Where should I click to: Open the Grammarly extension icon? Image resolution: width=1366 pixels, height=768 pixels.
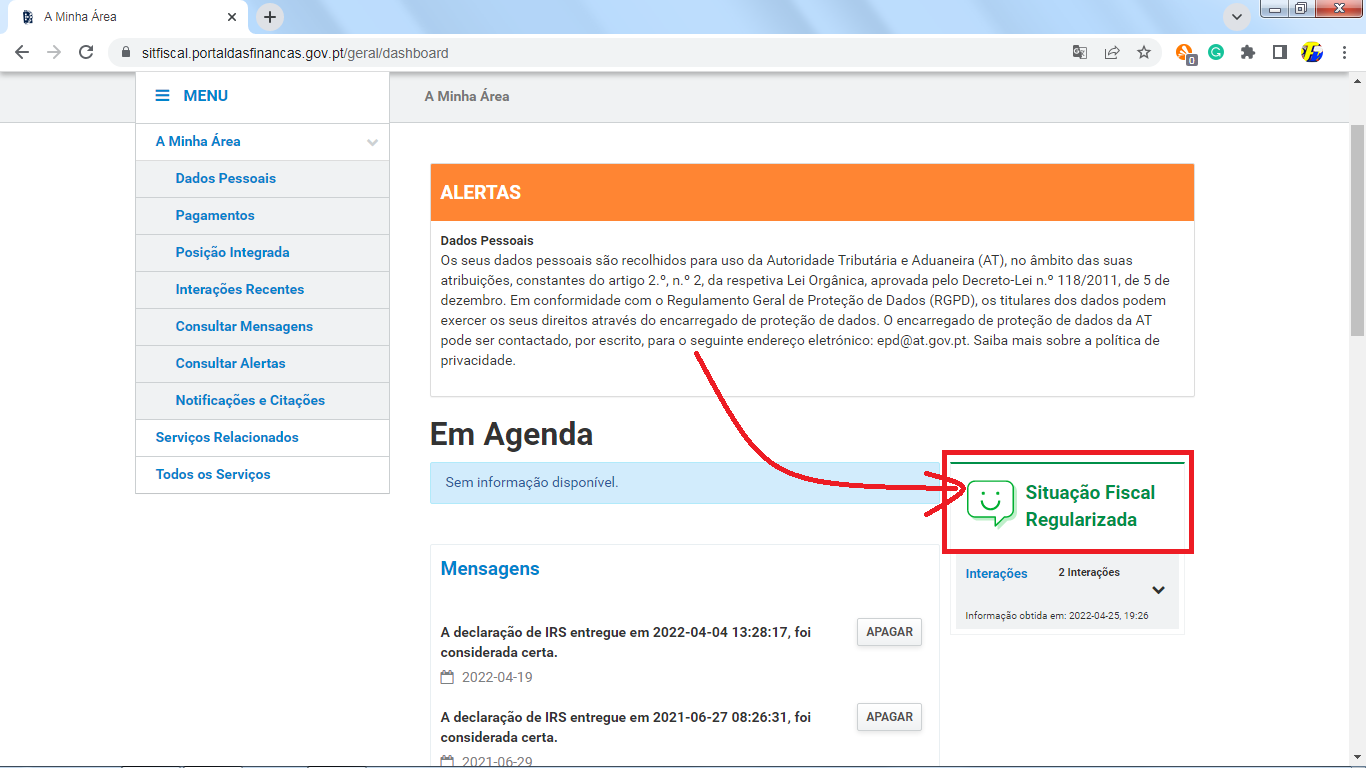click(x=1216, y=53)
